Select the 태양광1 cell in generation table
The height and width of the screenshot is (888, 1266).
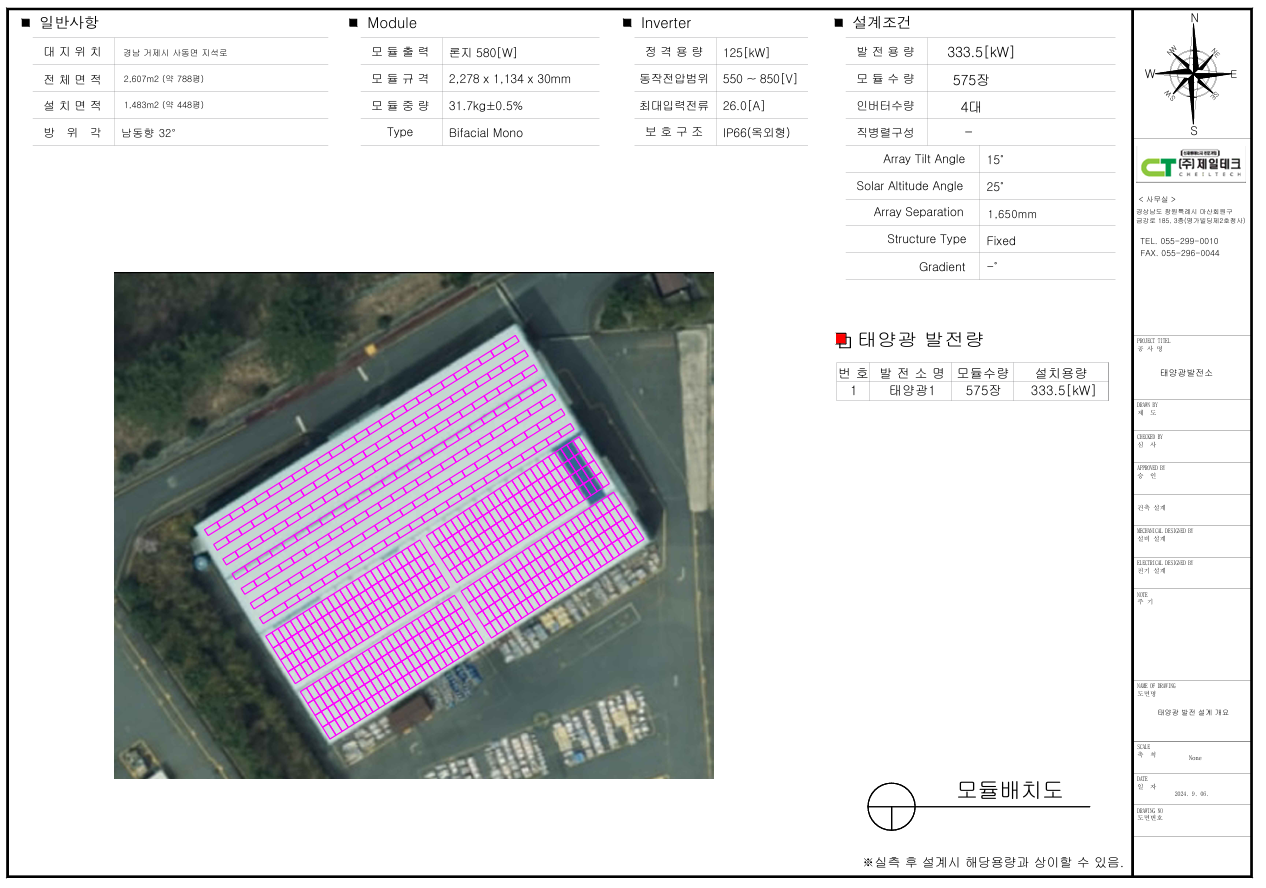pos(911,391)
